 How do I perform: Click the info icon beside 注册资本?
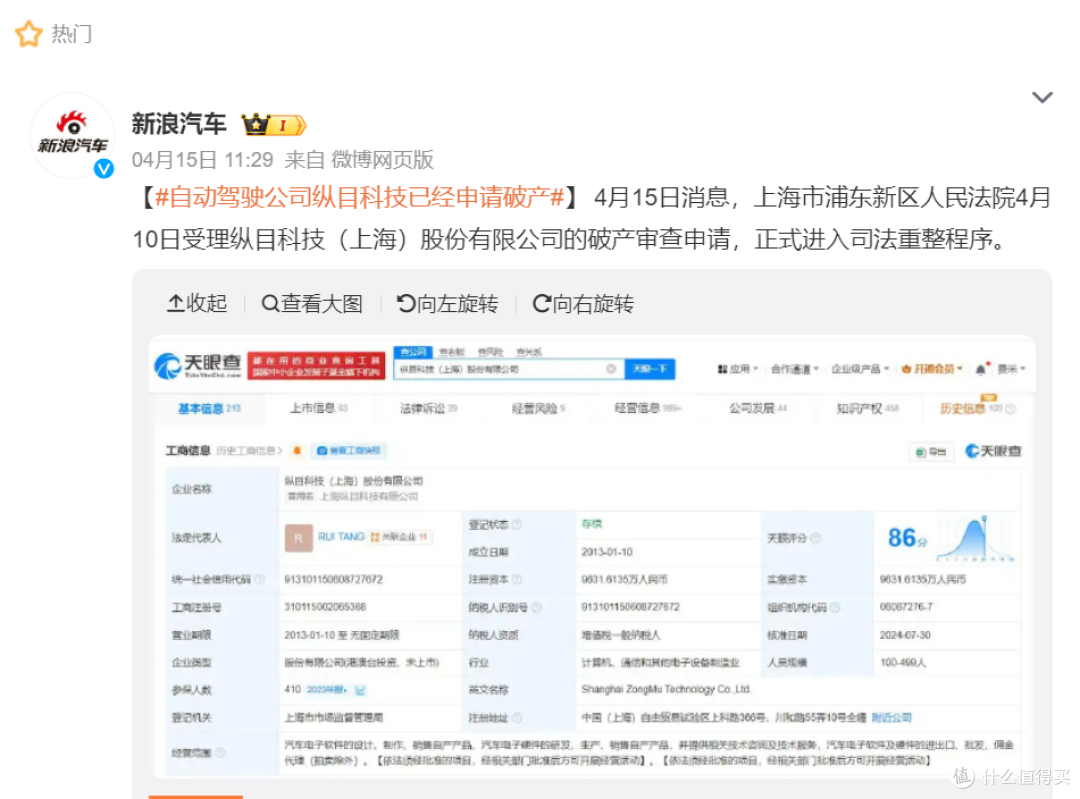click(517, 580)
